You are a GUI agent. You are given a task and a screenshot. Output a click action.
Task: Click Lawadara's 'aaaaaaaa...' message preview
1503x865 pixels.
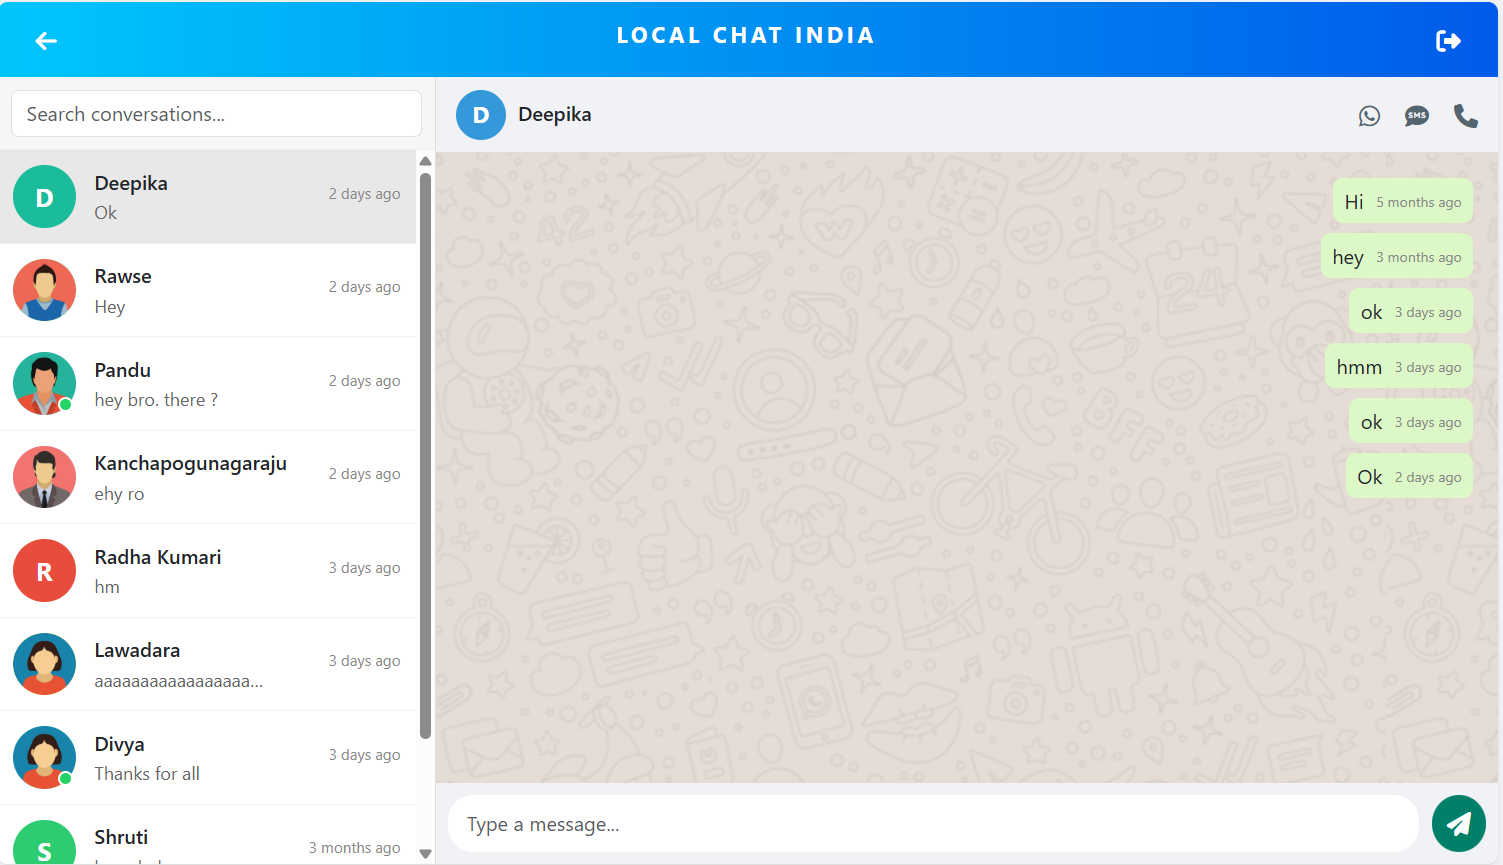(179, 681)
